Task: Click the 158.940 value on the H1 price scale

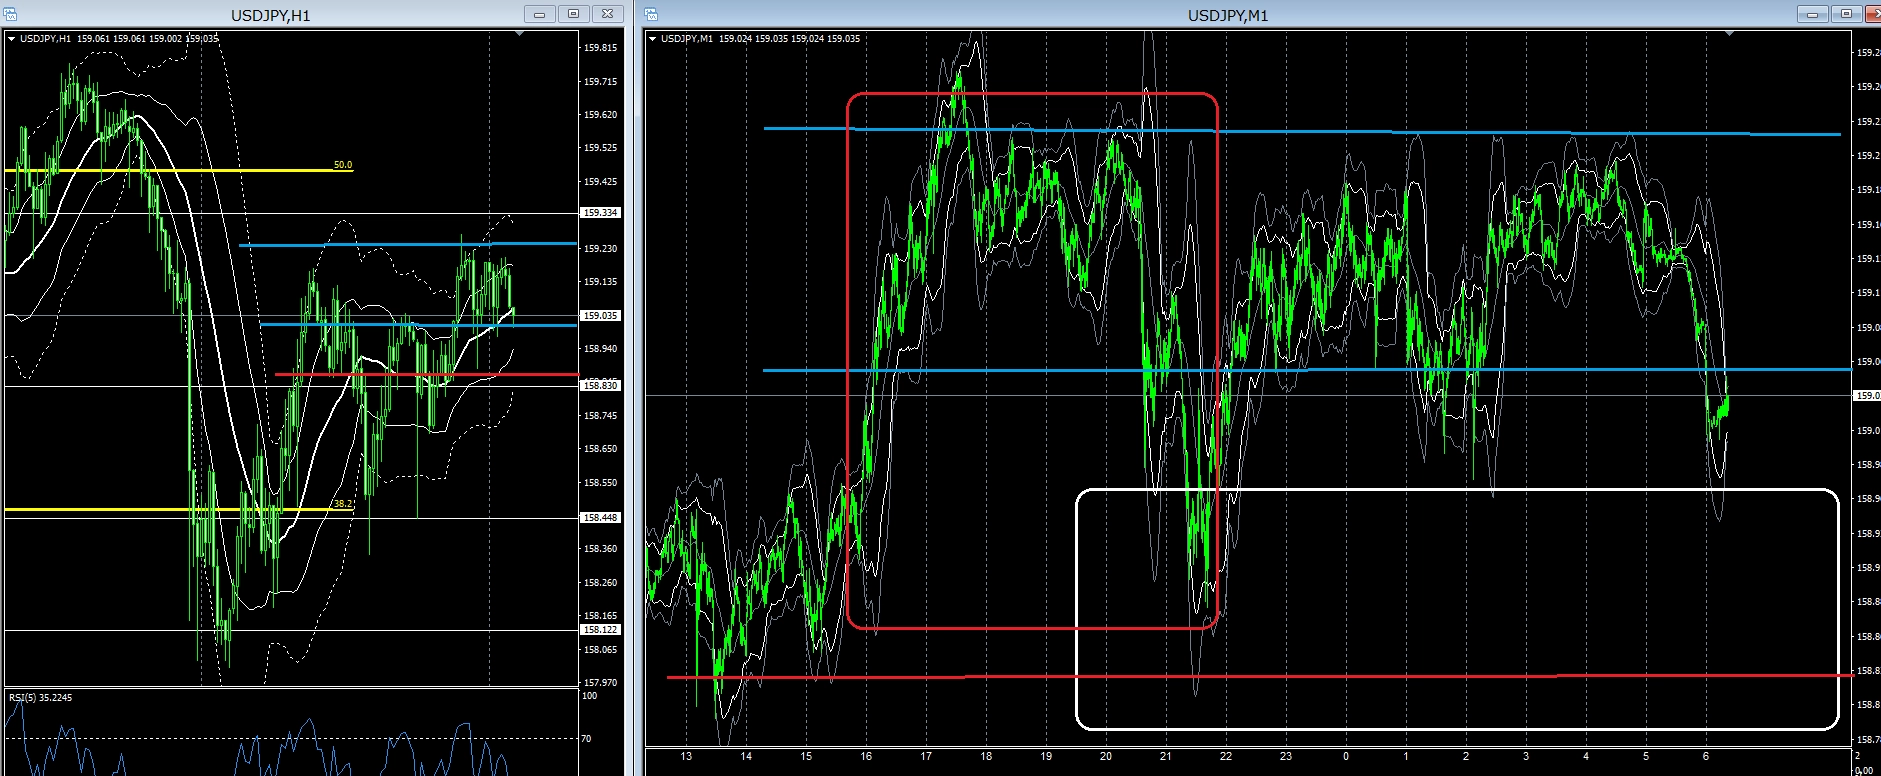Action: tap(600, 349)
